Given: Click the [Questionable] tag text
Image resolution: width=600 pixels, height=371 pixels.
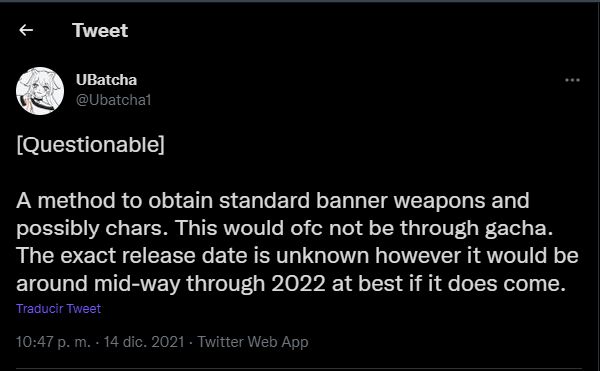Looking at the screenshot, I should 90,145.
